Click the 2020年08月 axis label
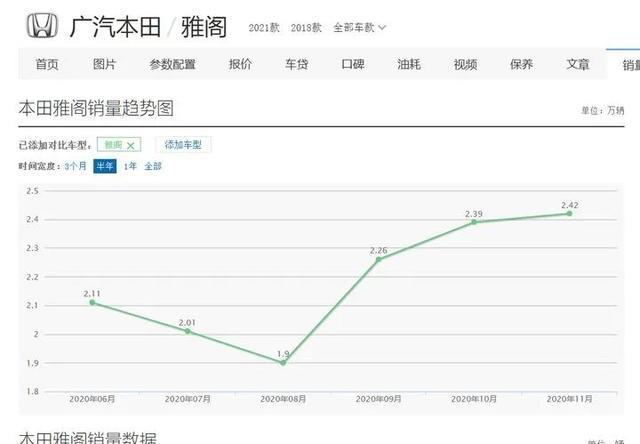Viewport: 640px width, 444px height. [283, 399]
